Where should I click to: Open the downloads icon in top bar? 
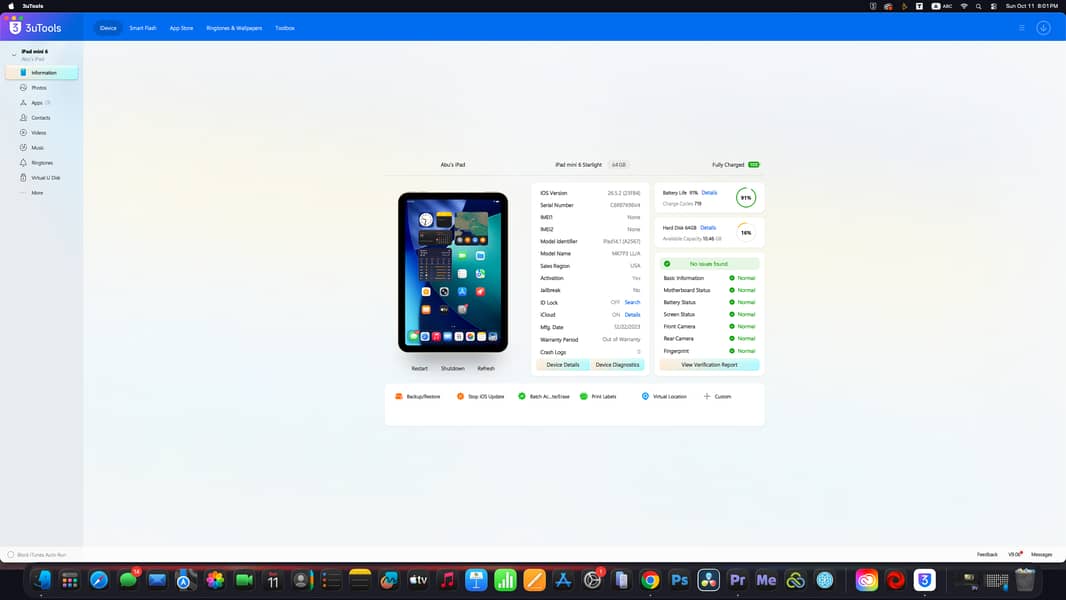click(1043, 28)
